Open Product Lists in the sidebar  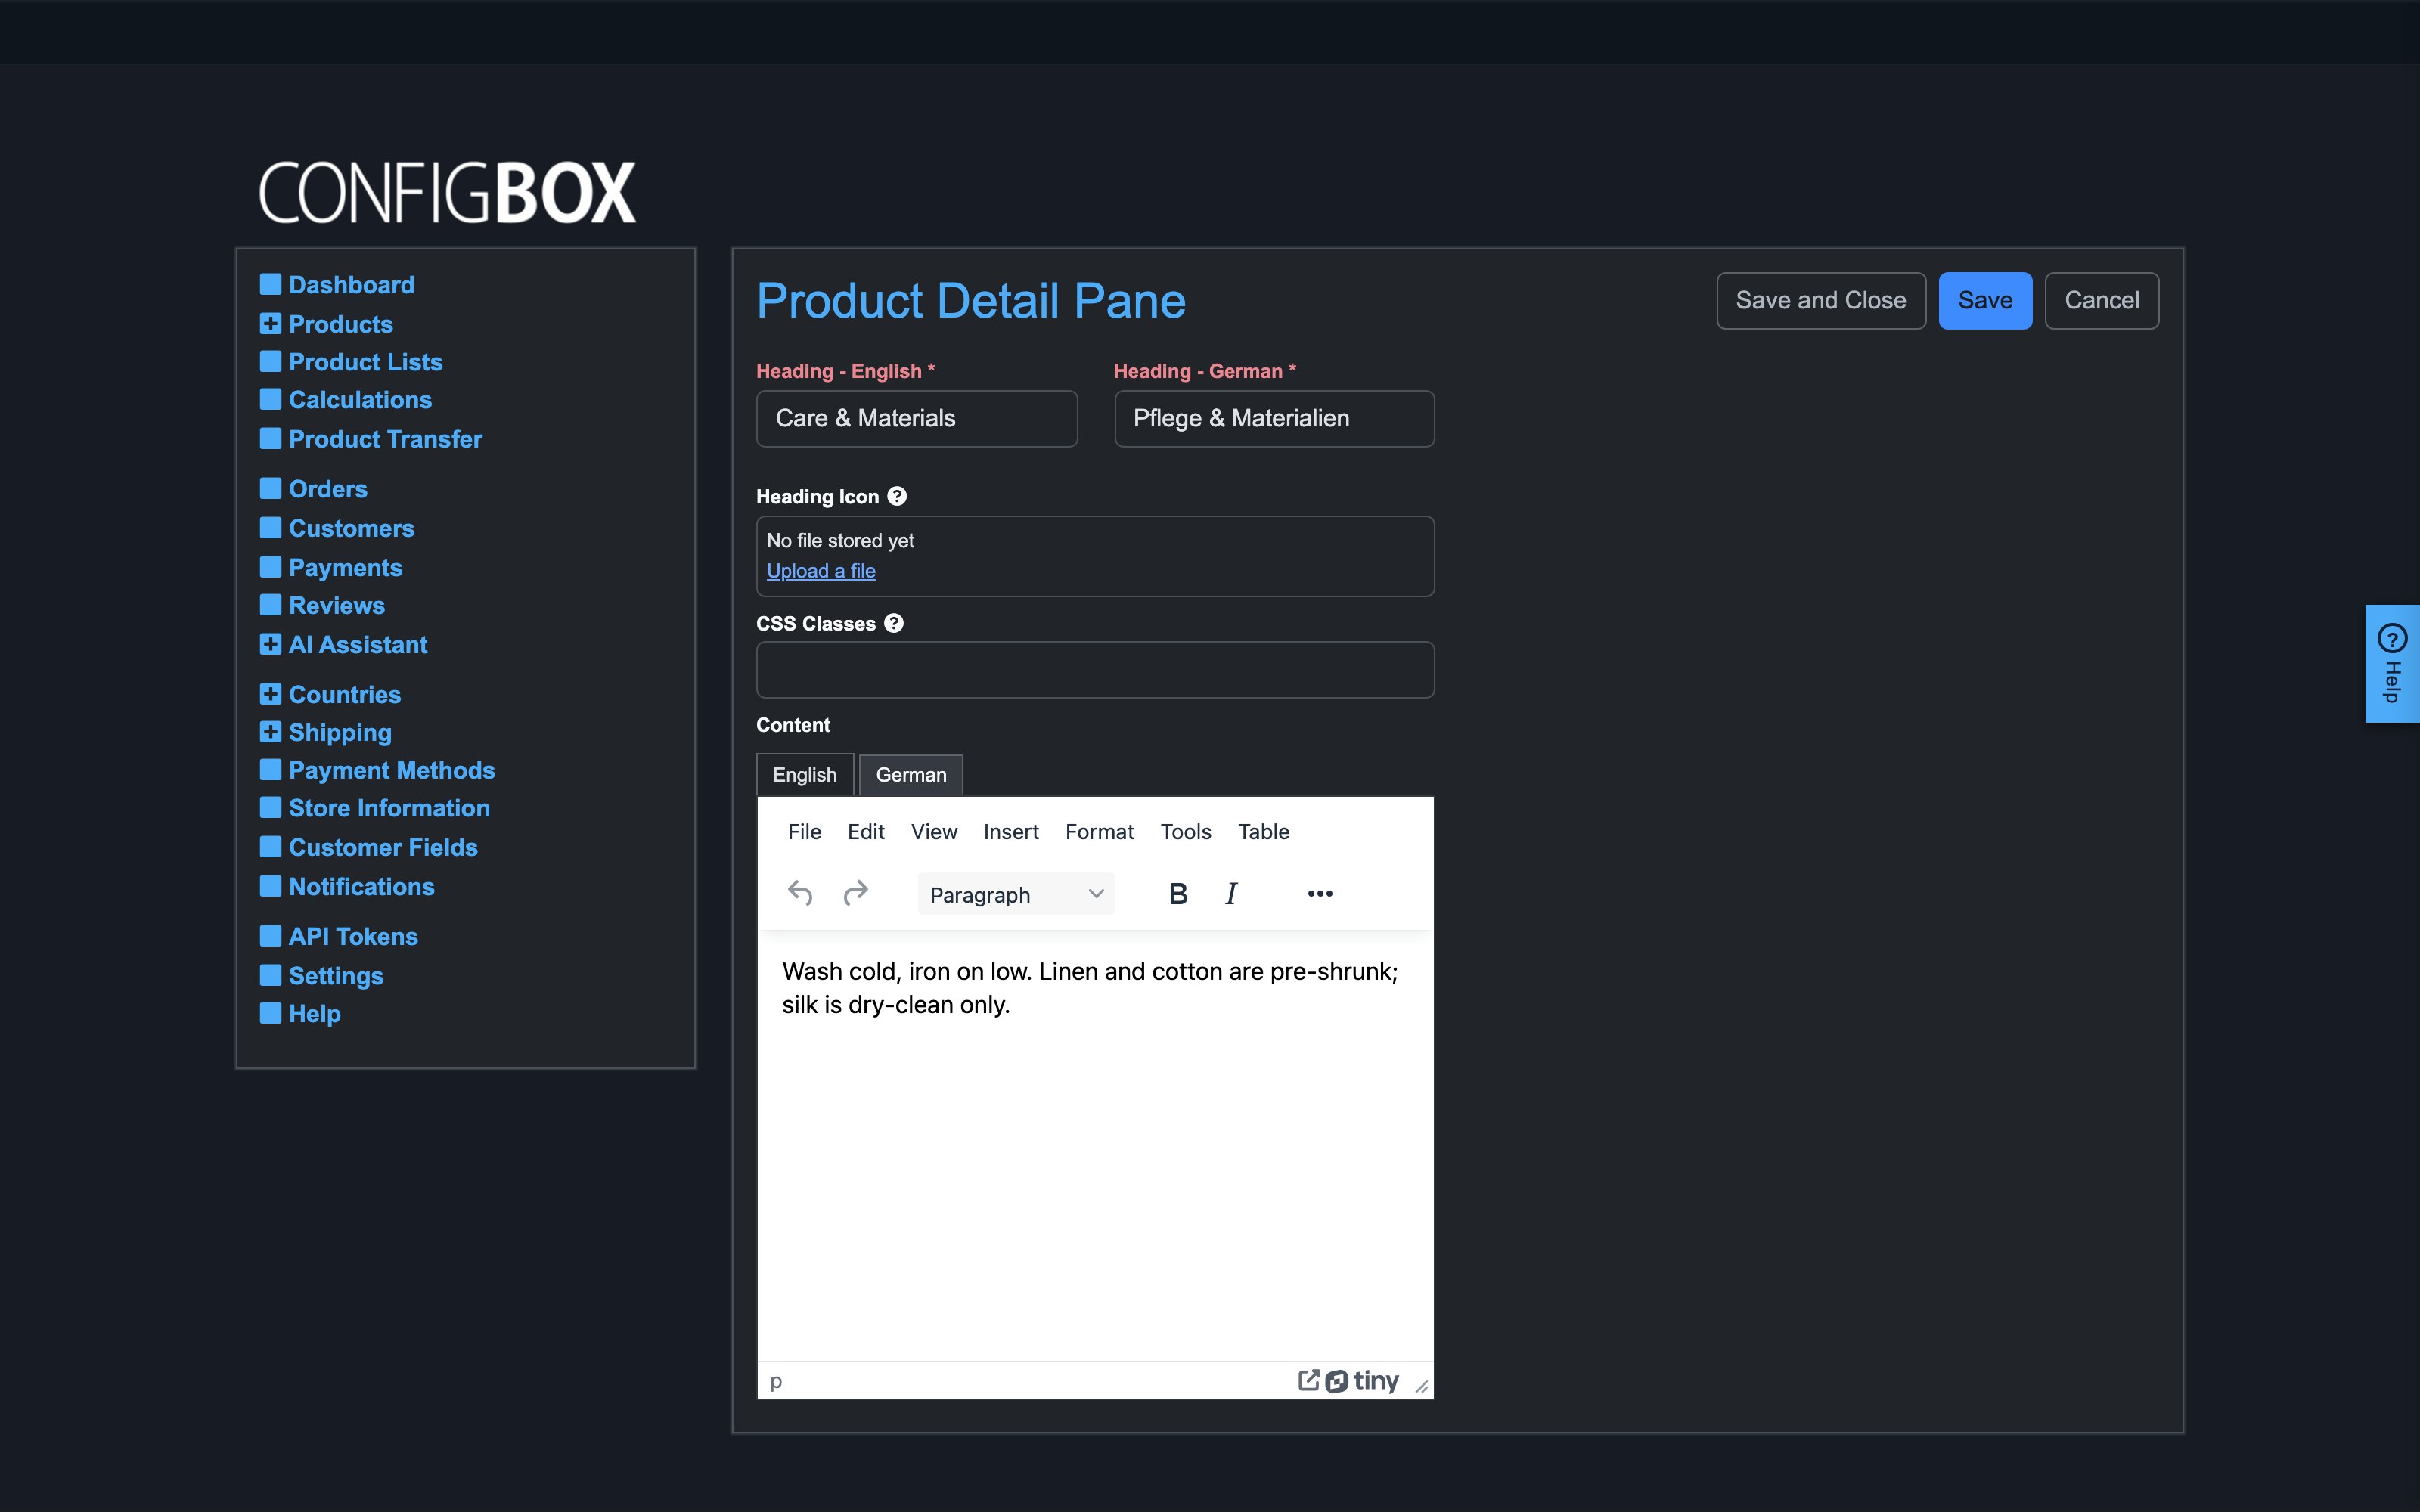pos(365,362)
